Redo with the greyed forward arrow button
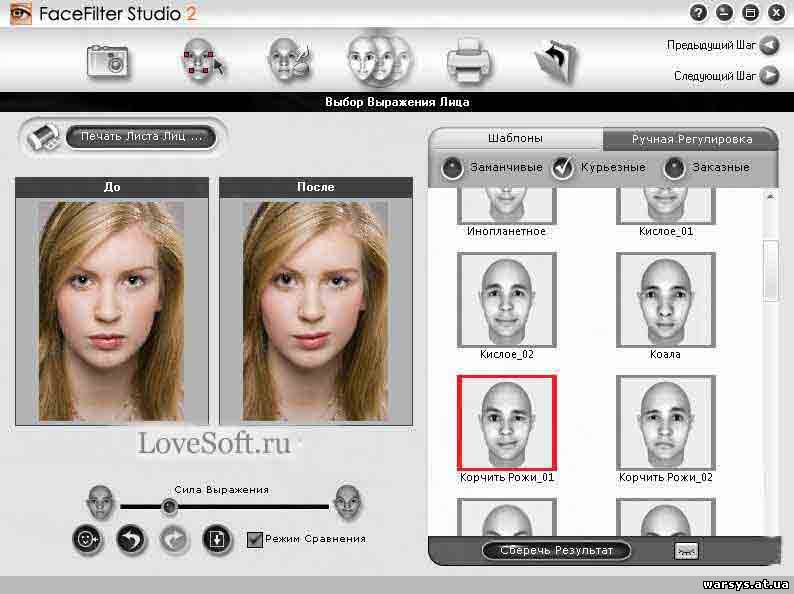This screenshot has width=794, height=594. [174, 539]
